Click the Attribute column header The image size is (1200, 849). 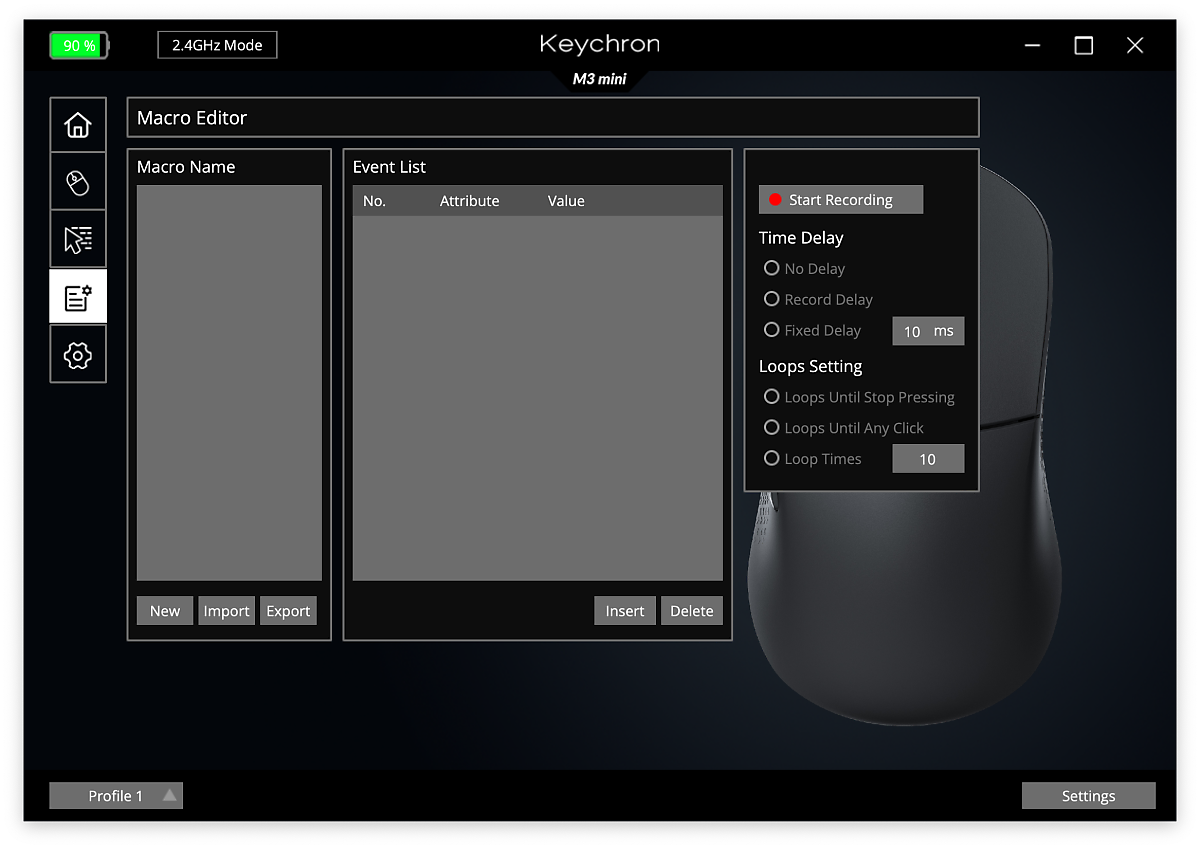click(x=469, y=201)
